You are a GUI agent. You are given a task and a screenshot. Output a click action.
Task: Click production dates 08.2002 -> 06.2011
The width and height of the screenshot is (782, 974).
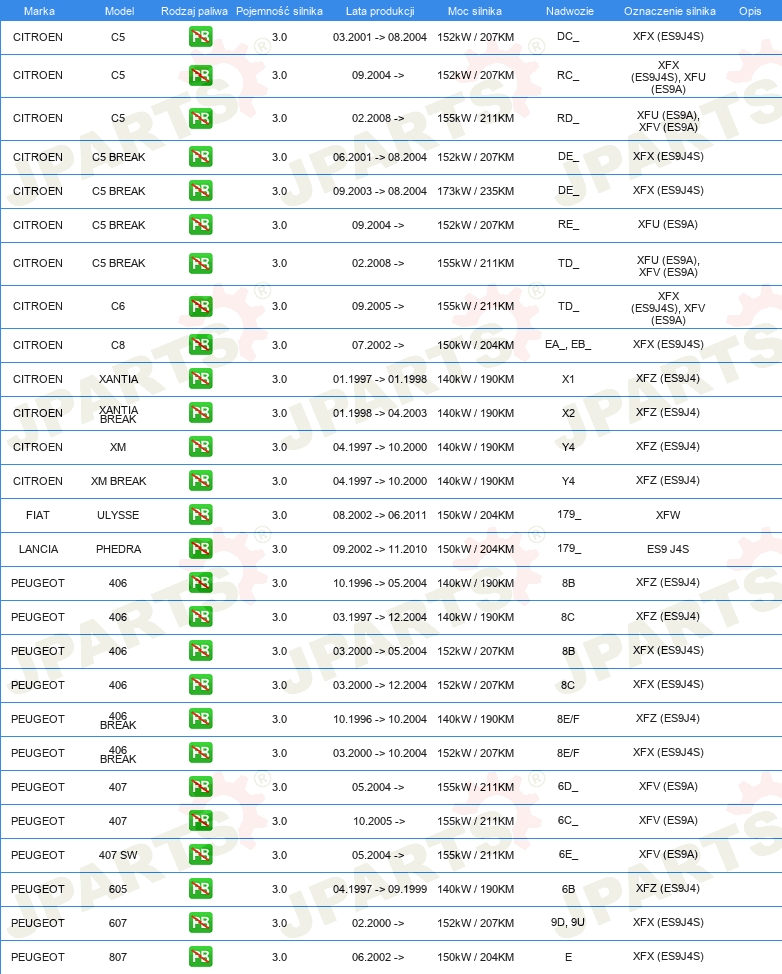pos(380,515)
